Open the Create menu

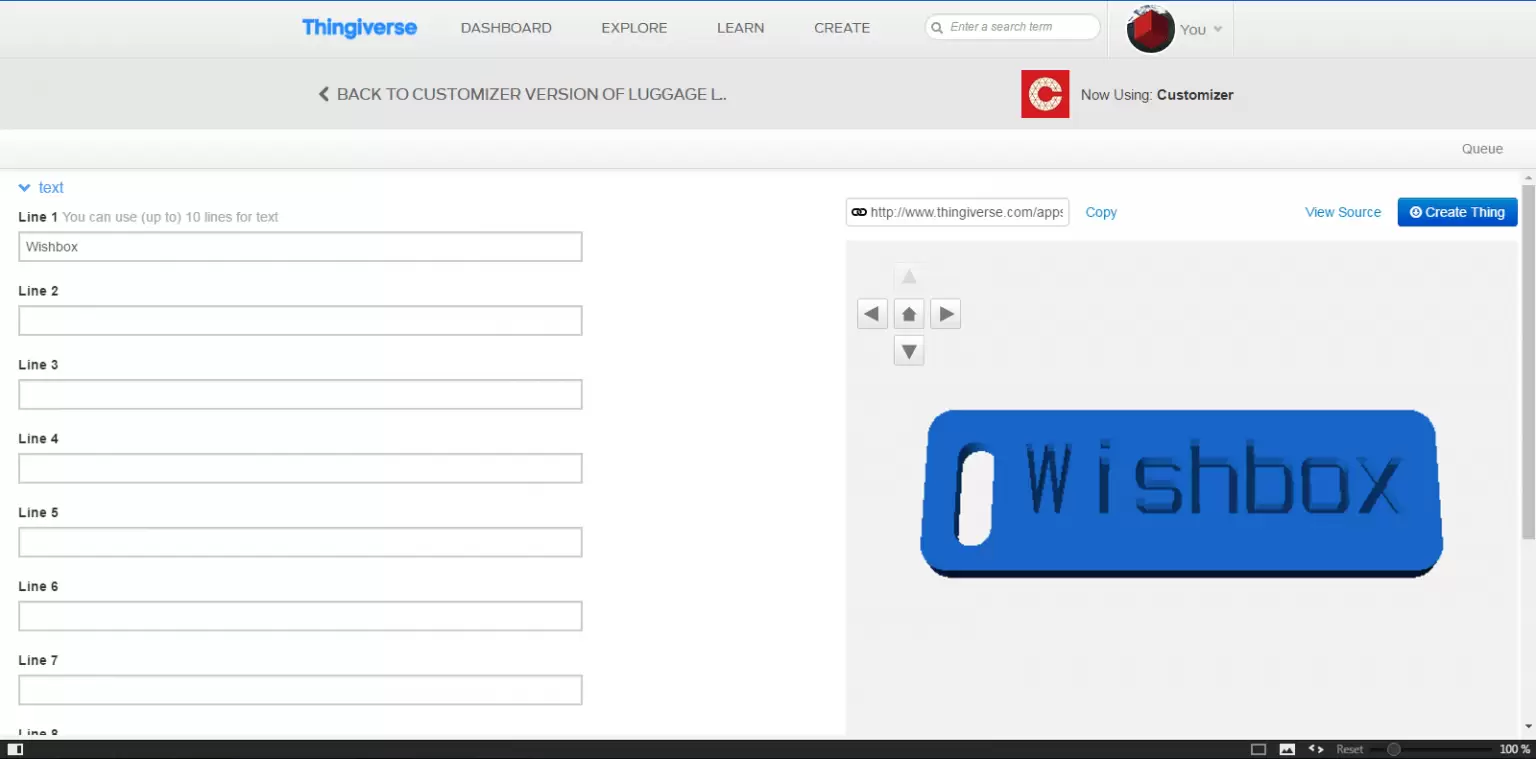pos(842,28)
